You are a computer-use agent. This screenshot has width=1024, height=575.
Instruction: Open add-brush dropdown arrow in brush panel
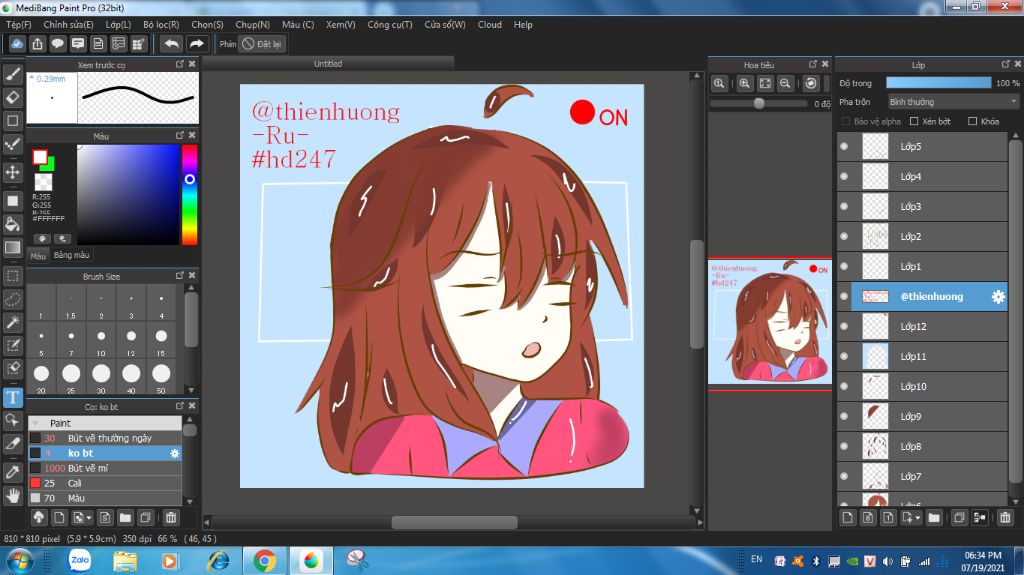pyautogui.click(x=89, y=518)
